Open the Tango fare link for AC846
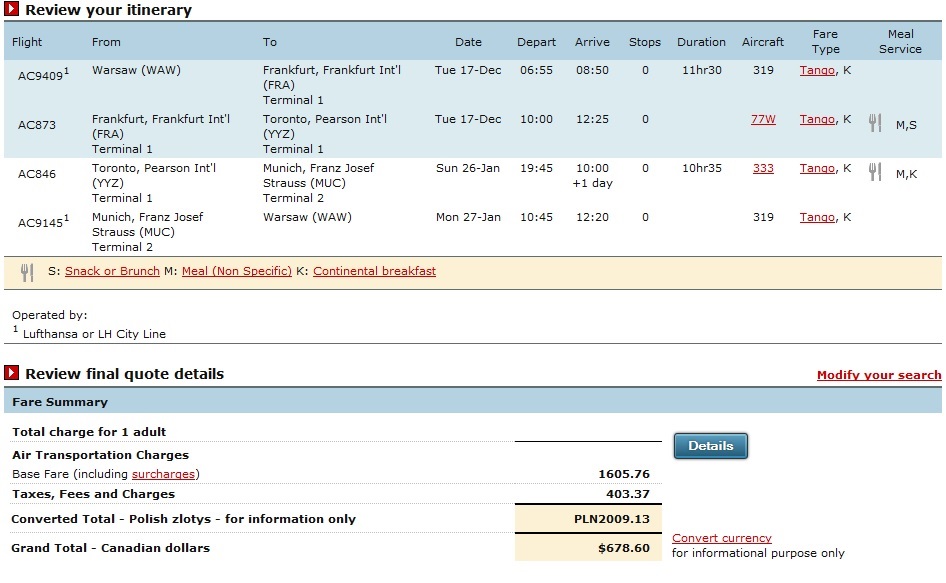946x583 pixels. [x=817, y=168]
